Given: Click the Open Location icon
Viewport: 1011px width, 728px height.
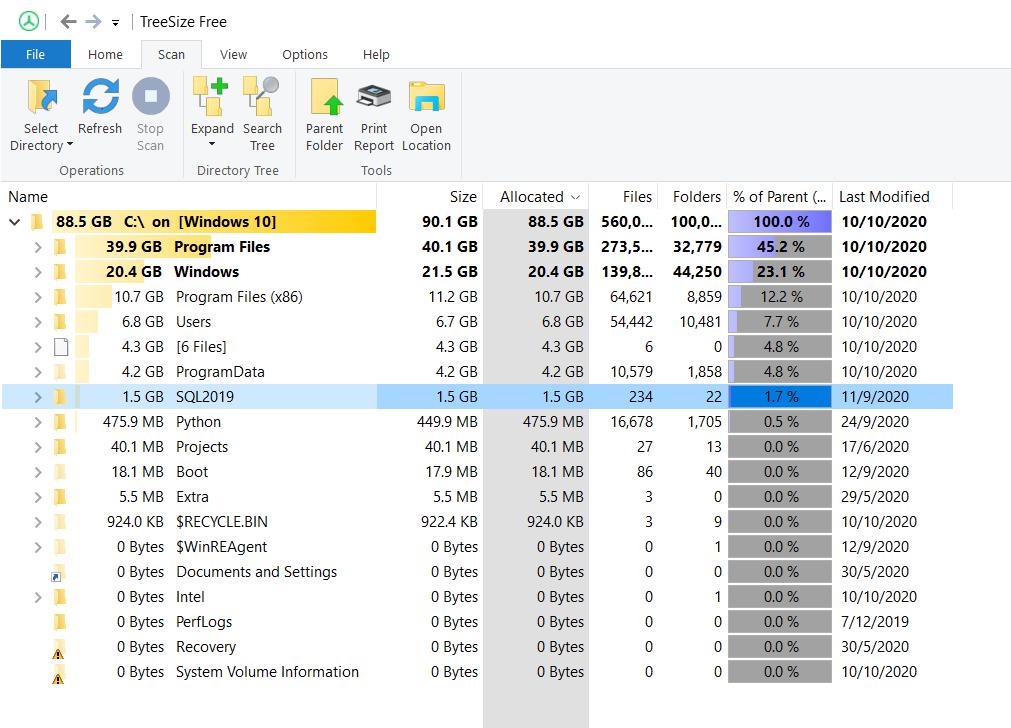Looking at the screenshot, I should (x=426, y=97).
